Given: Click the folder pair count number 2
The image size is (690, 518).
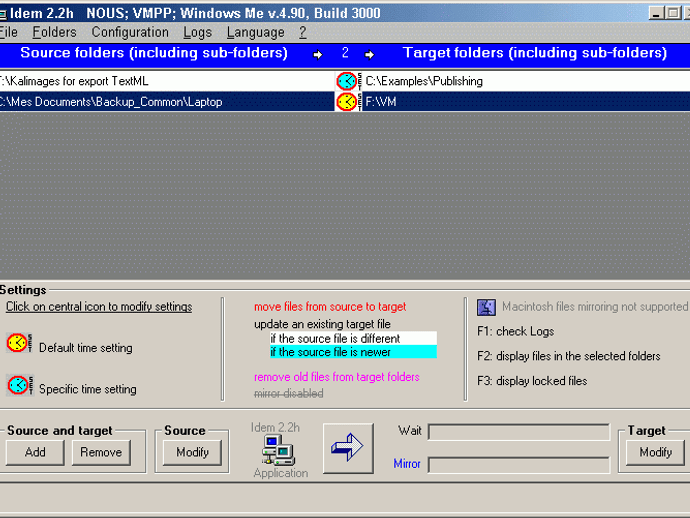Looking at the screenshot, I should (345, 53).
